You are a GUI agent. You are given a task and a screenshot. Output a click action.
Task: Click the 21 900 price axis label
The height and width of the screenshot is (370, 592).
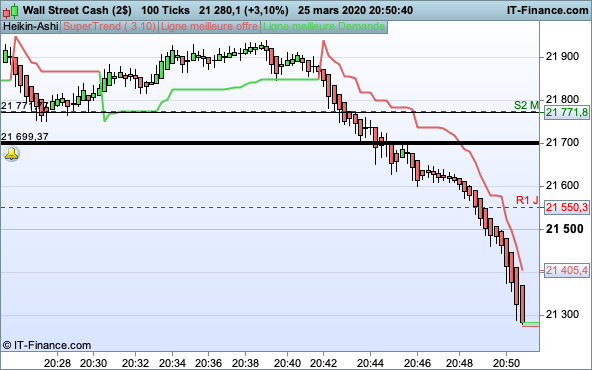click(562, 57)
